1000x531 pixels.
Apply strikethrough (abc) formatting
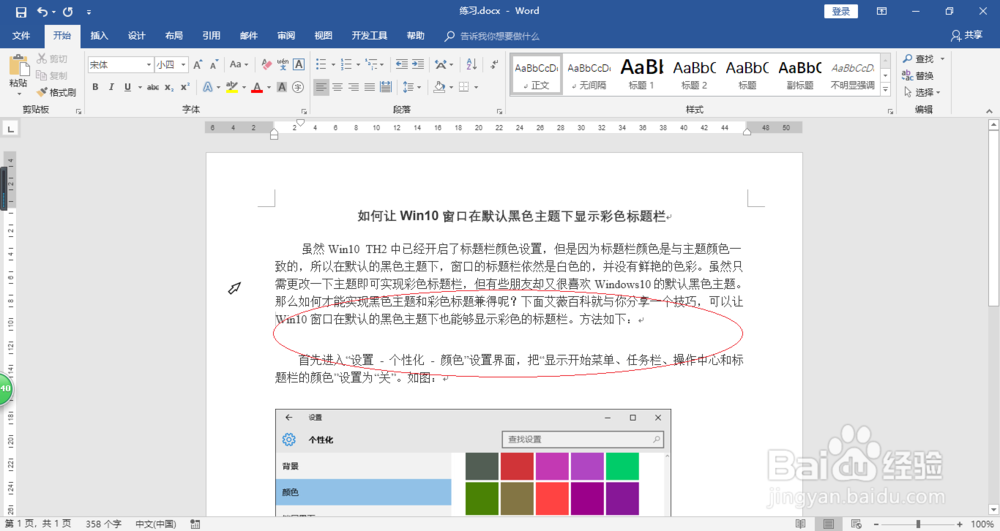152,87
